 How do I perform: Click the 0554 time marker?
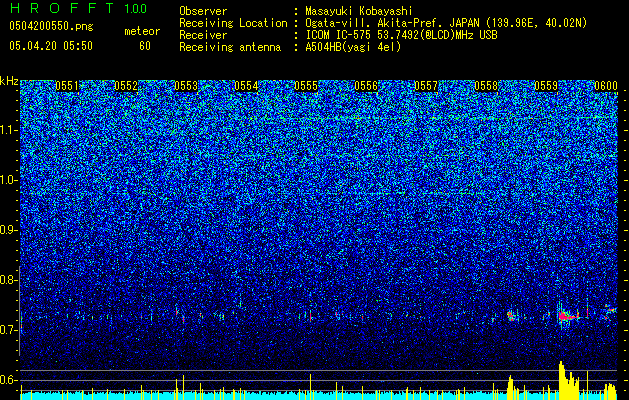coord(246,86)
